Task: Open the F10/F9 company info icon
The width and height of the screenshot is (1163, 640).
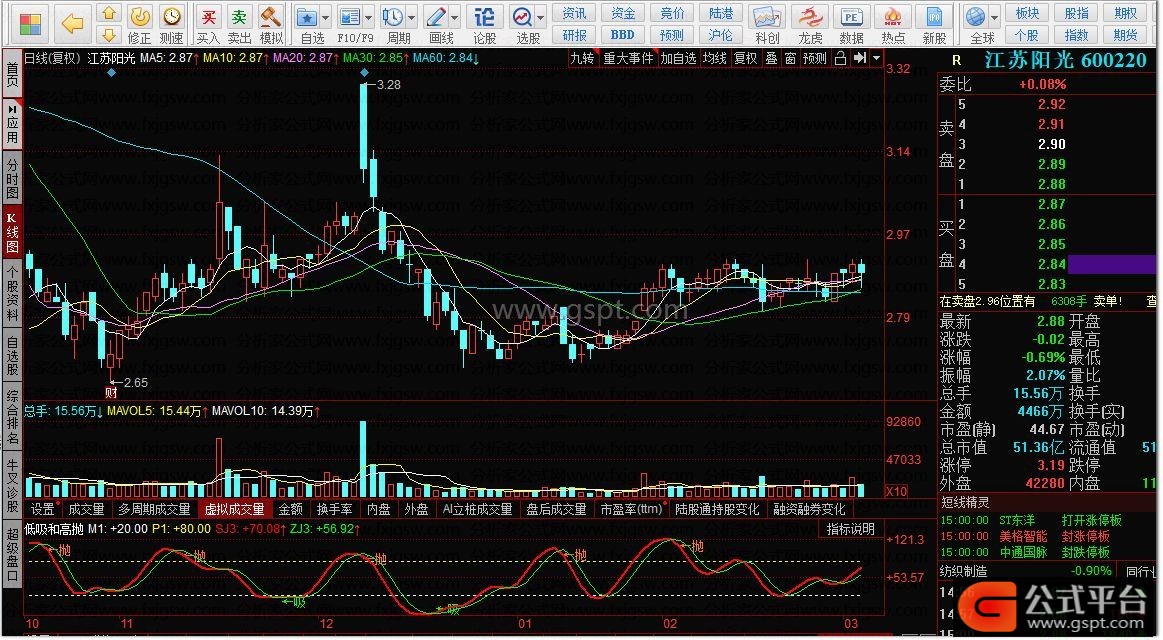Action: [348, 16]
